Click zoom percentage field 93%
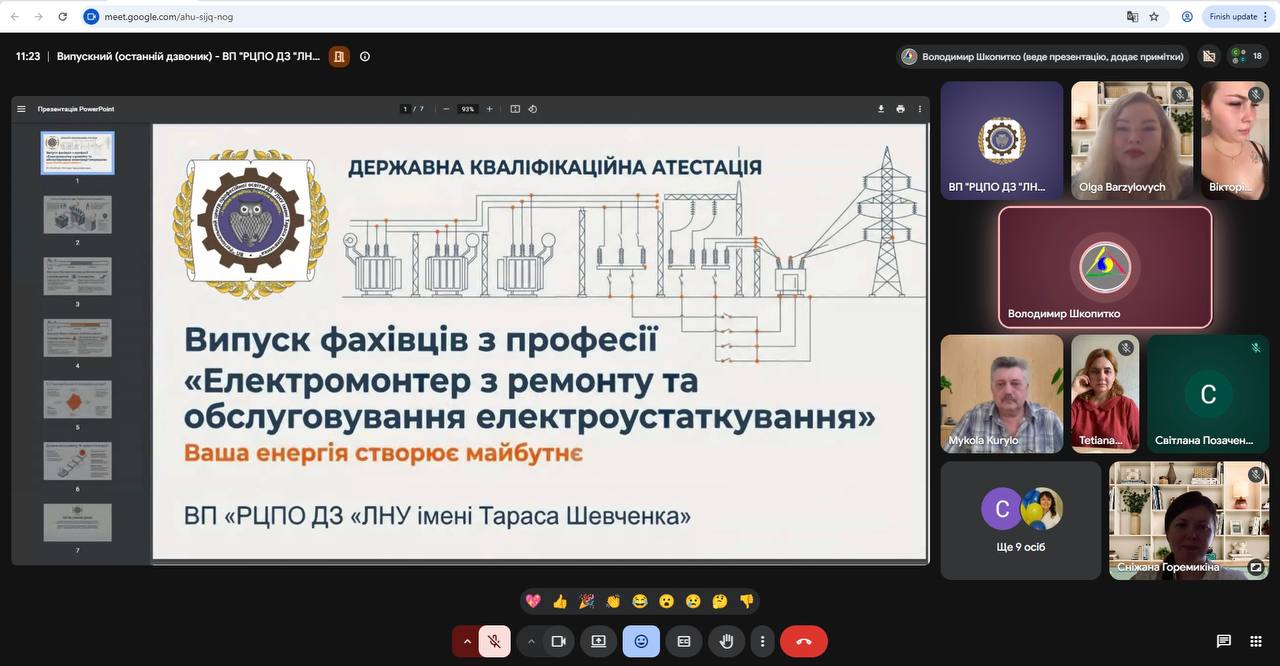The width and height of the screenshot is (1280, 666). point(467,109)
